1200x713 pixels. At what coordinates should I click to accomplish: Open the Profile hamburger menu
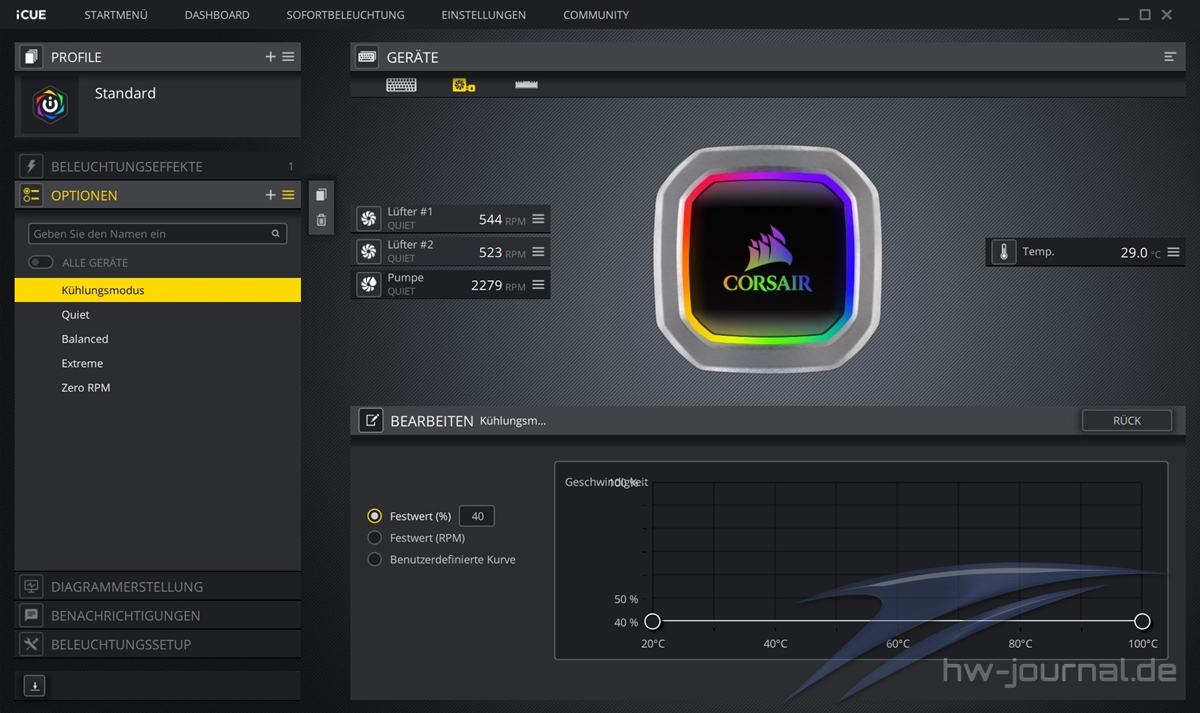pos(288,57)
